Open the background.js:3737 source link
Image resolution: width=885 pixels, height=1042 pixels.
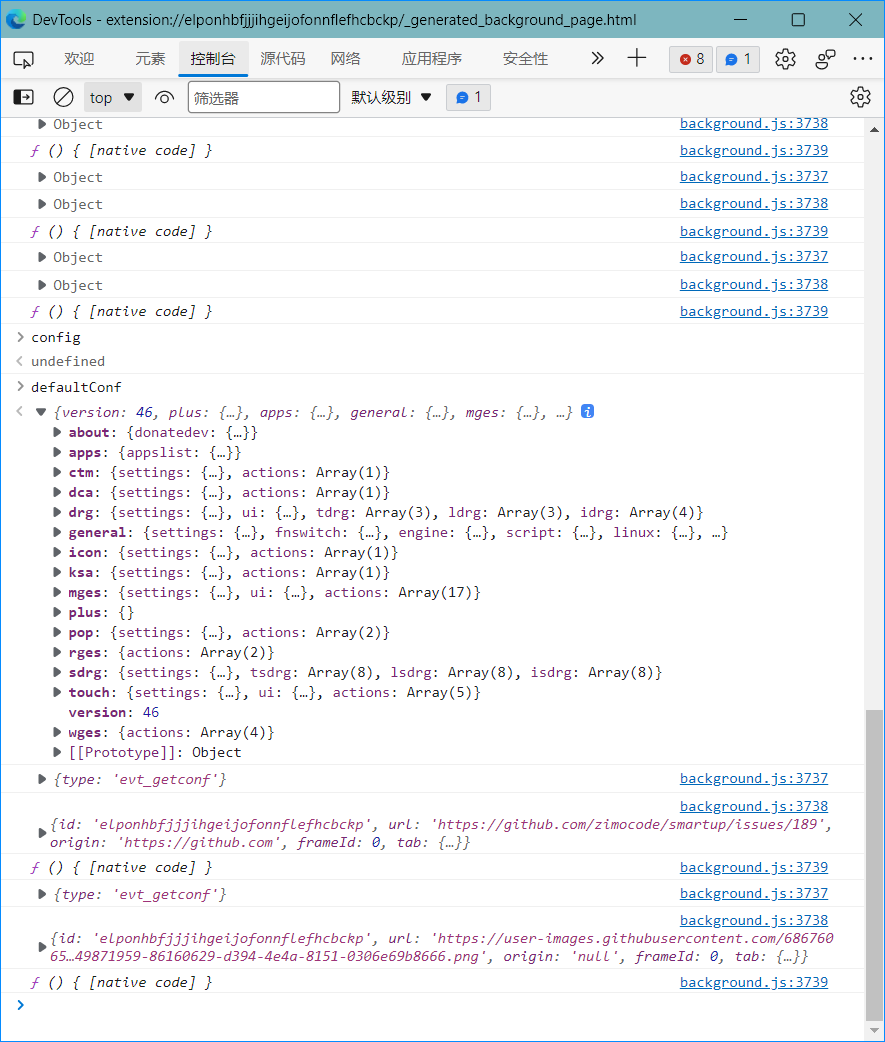[753, 176]
